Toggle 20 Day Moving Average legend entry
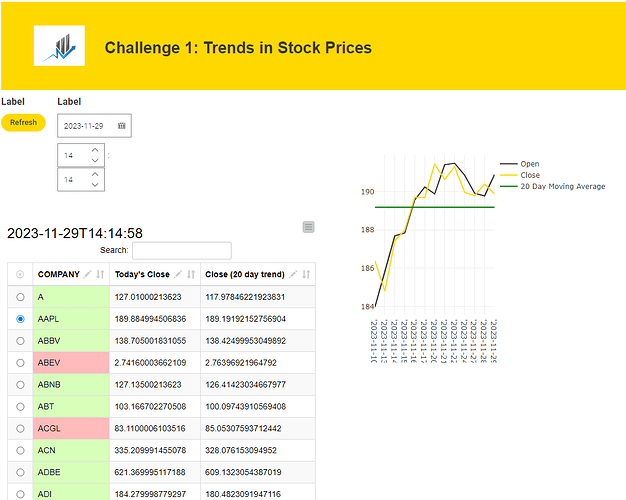This screenshot has width=626, height=500. [x=553, y=186]
